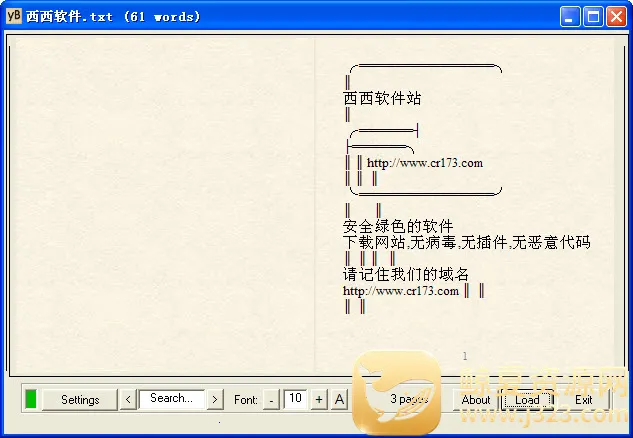Click the yB application icon in title bar

[14, 16]
